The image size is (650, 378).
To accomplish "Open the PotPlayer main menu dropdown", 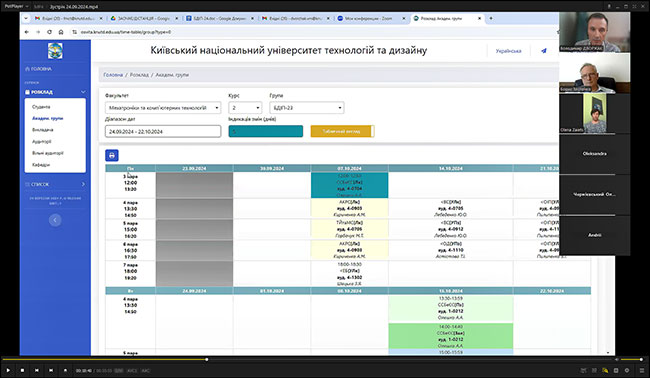I will (x=17, y=6).
